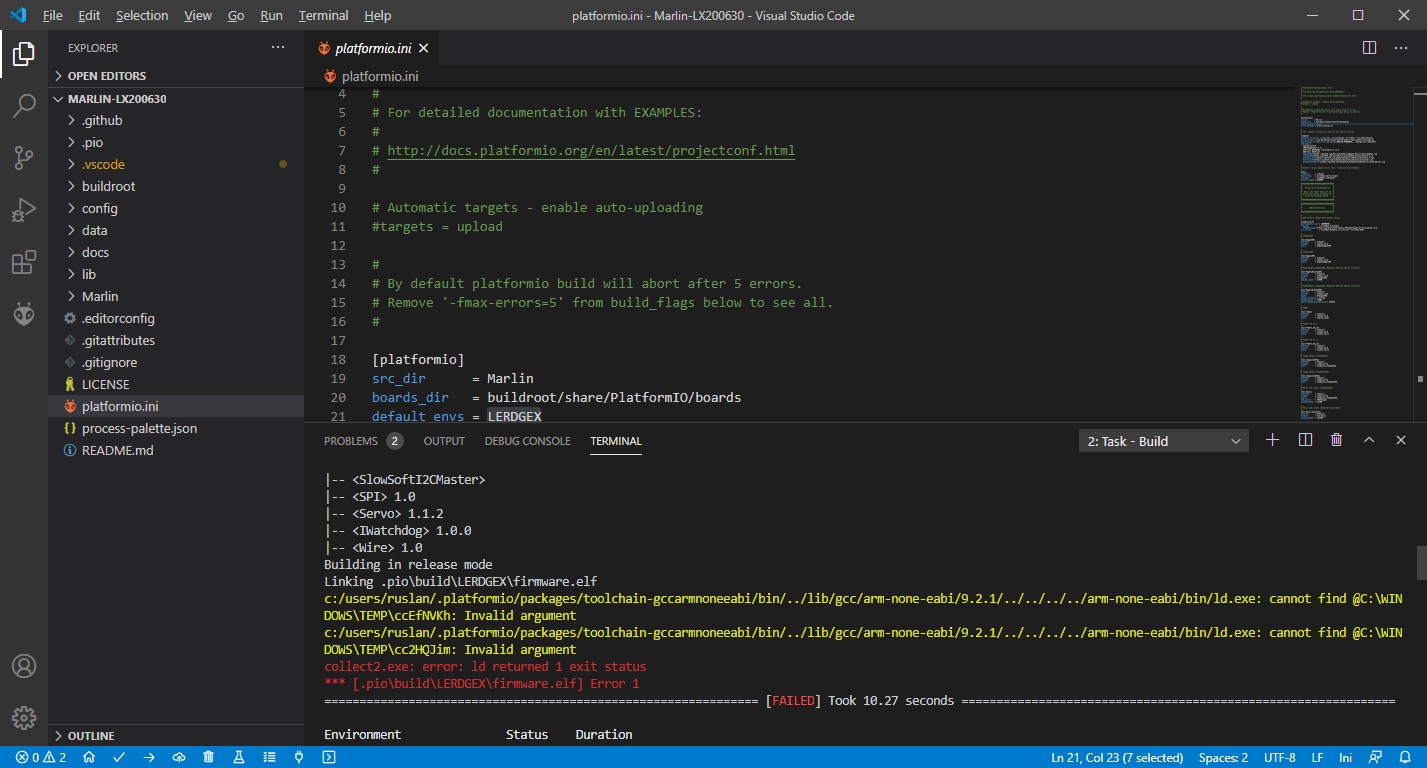
Task: Open process-palette.json file
Action: point(176,428)
